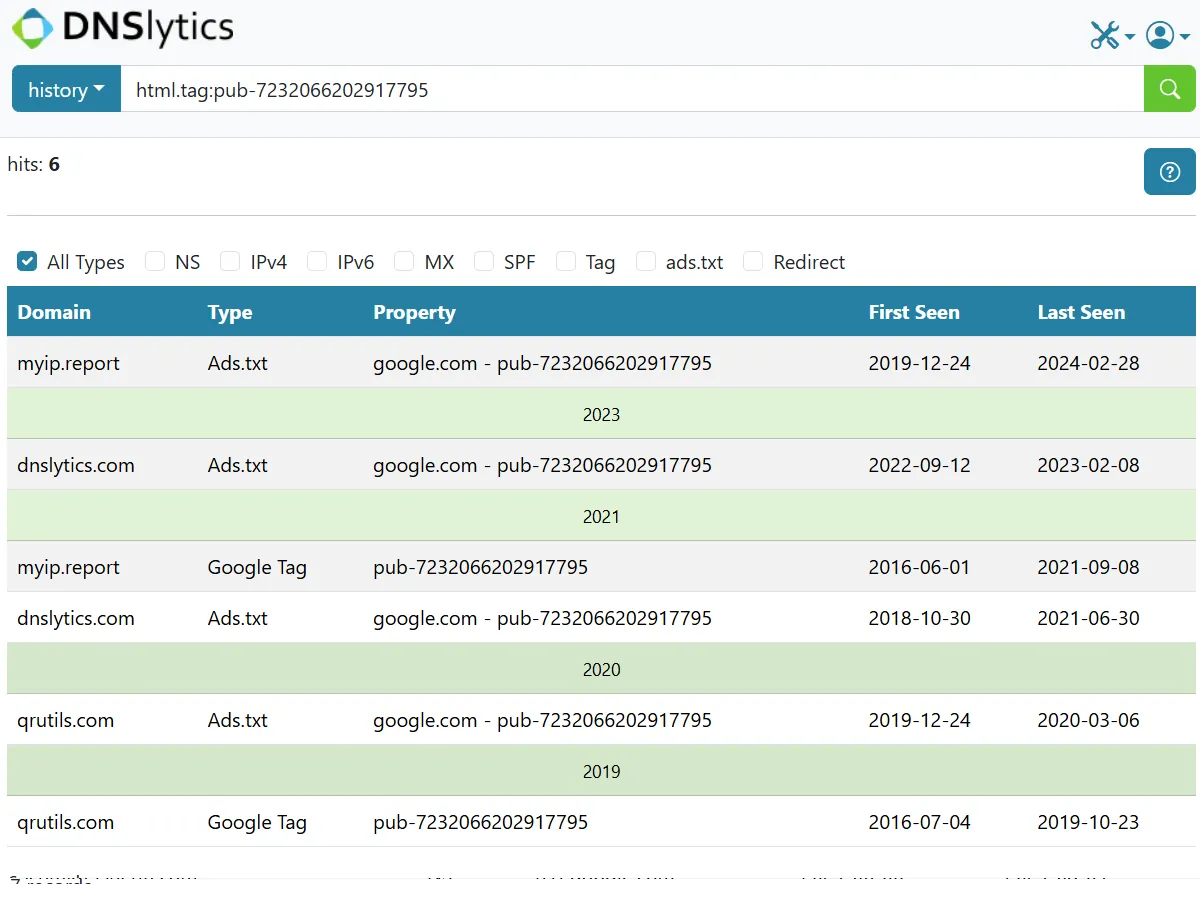Select last seen date 2021-06-30
This screenshot has height=900, width=1200.
(x=1088, y=618)
